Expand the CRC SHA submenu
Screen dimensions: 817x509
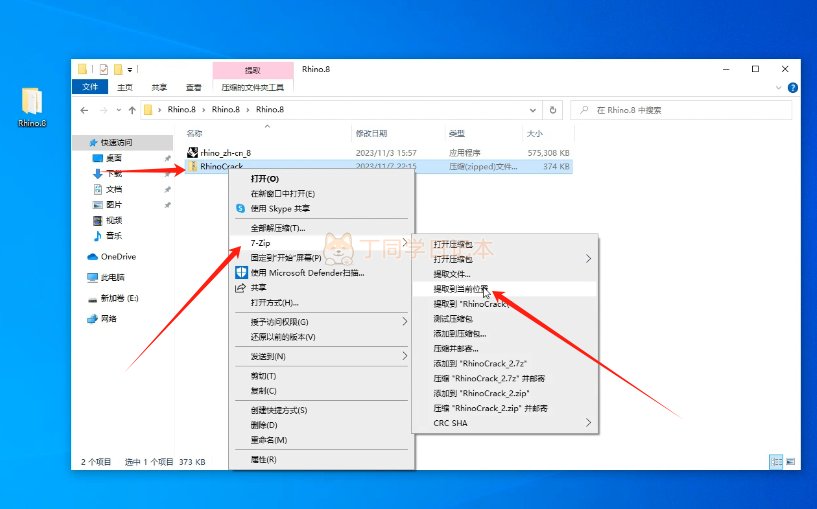[504, 423]
